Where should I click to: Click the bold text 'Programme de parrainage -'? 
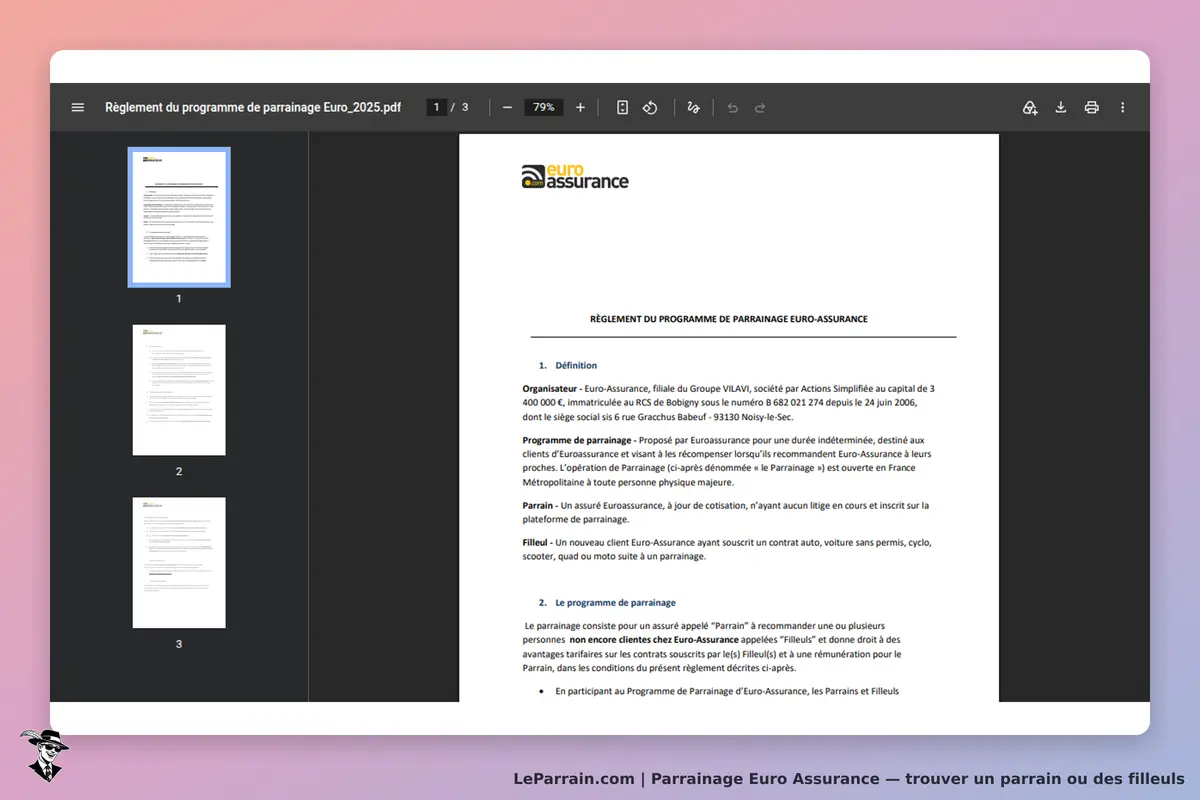(578, 440)
